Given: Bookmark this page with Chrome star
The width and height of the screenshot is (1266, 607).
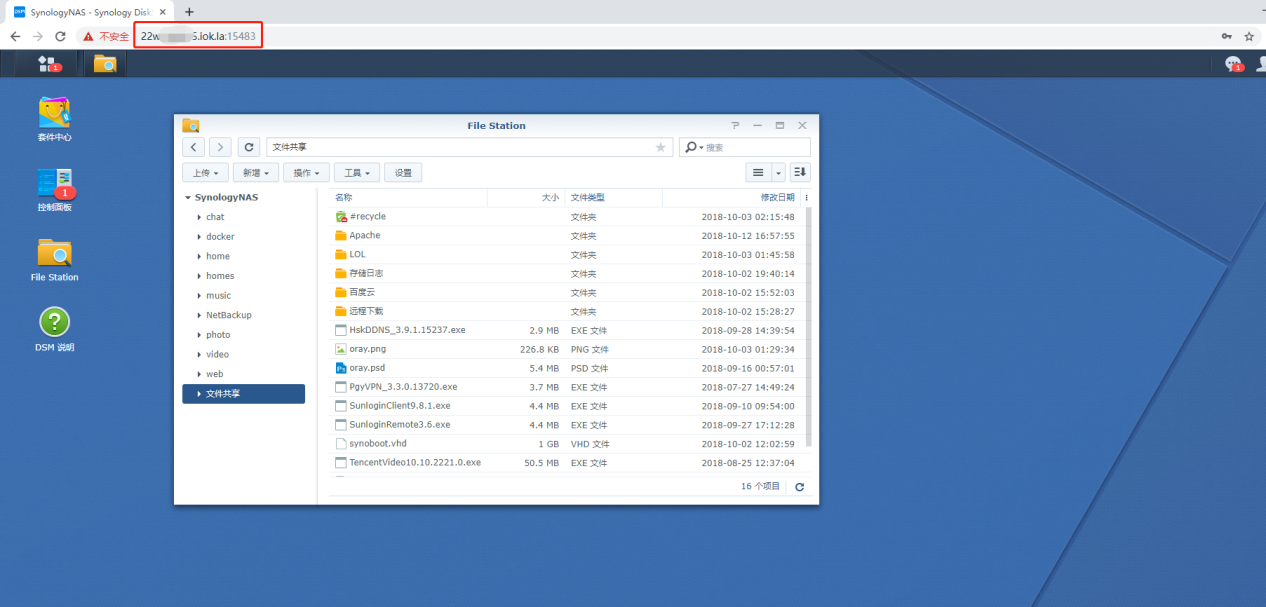Looking at the screenshot, I should tap(1249, 36).
